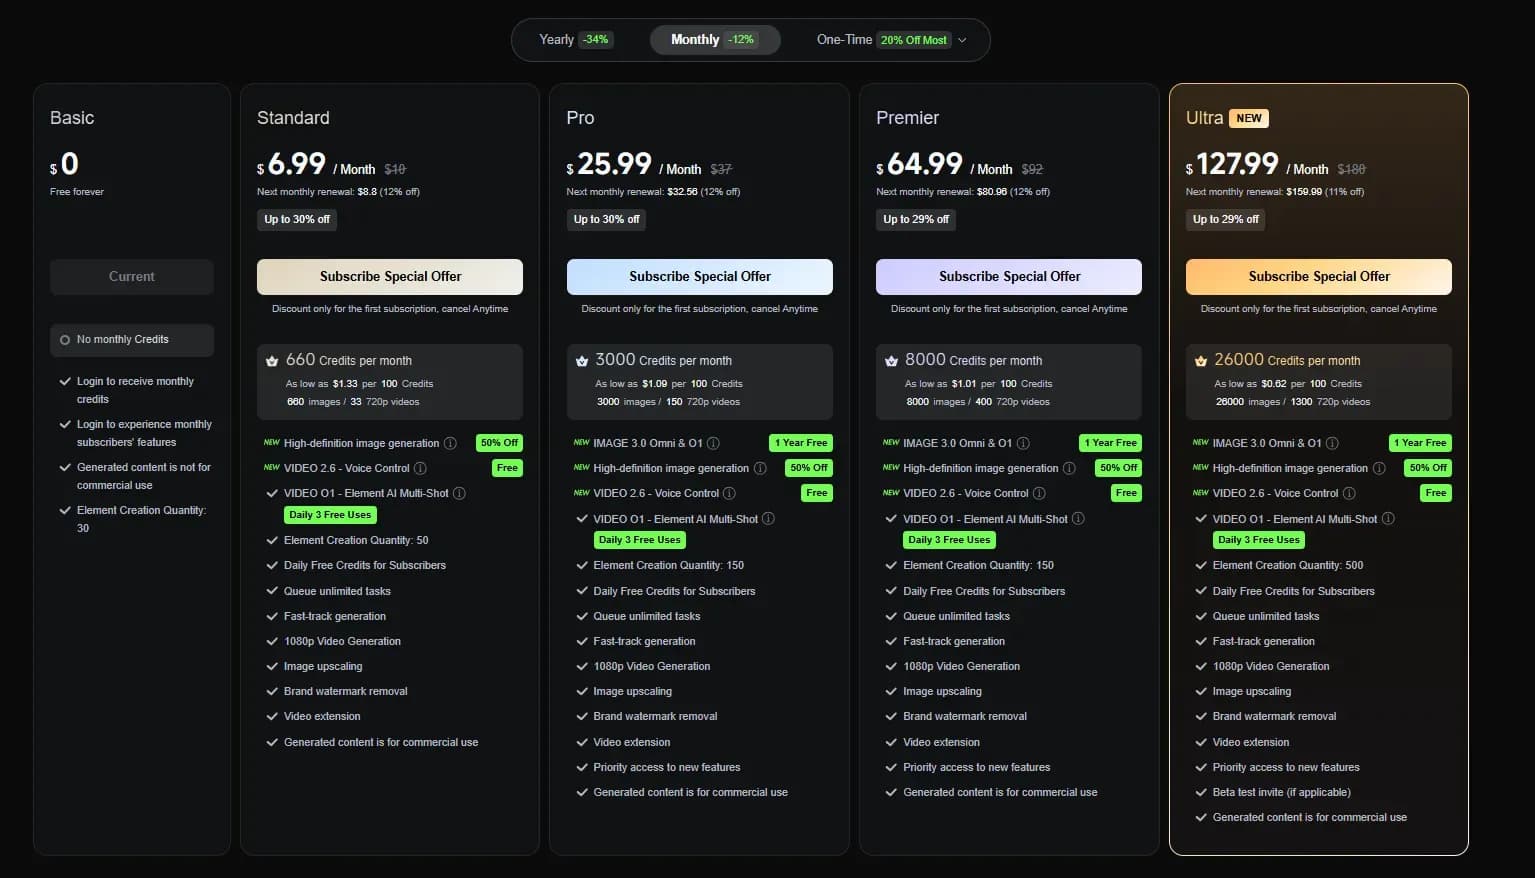Click info icon beside Premier IMAGE 3.0 Omni & O1

[x=1023, y=443]
